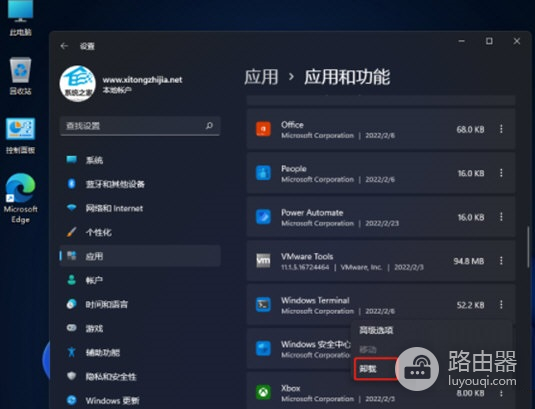
Task: Open 个性化 settings category
Action: pos(140,232)
